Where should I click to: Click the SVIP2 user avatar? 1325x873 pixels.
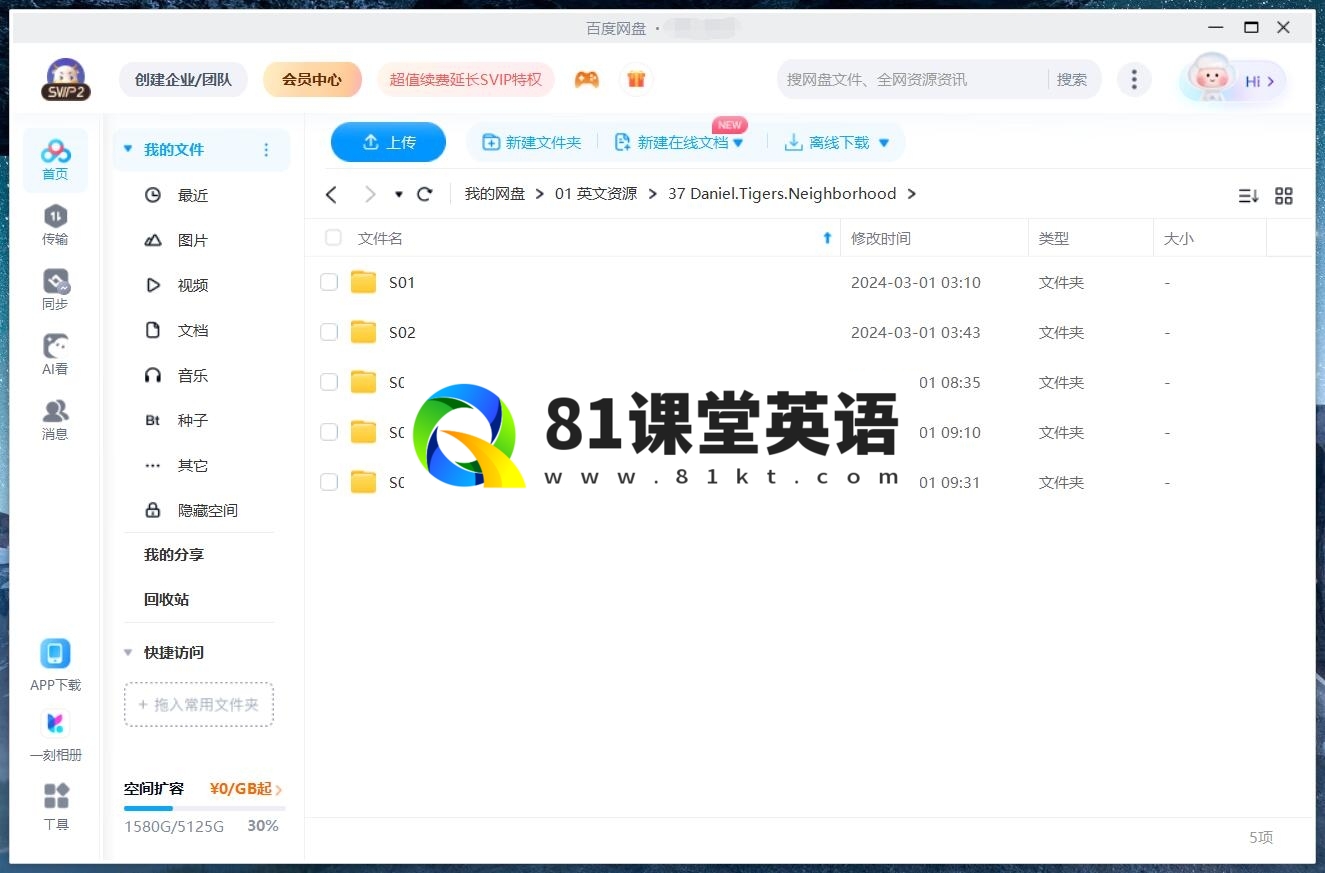65,79
